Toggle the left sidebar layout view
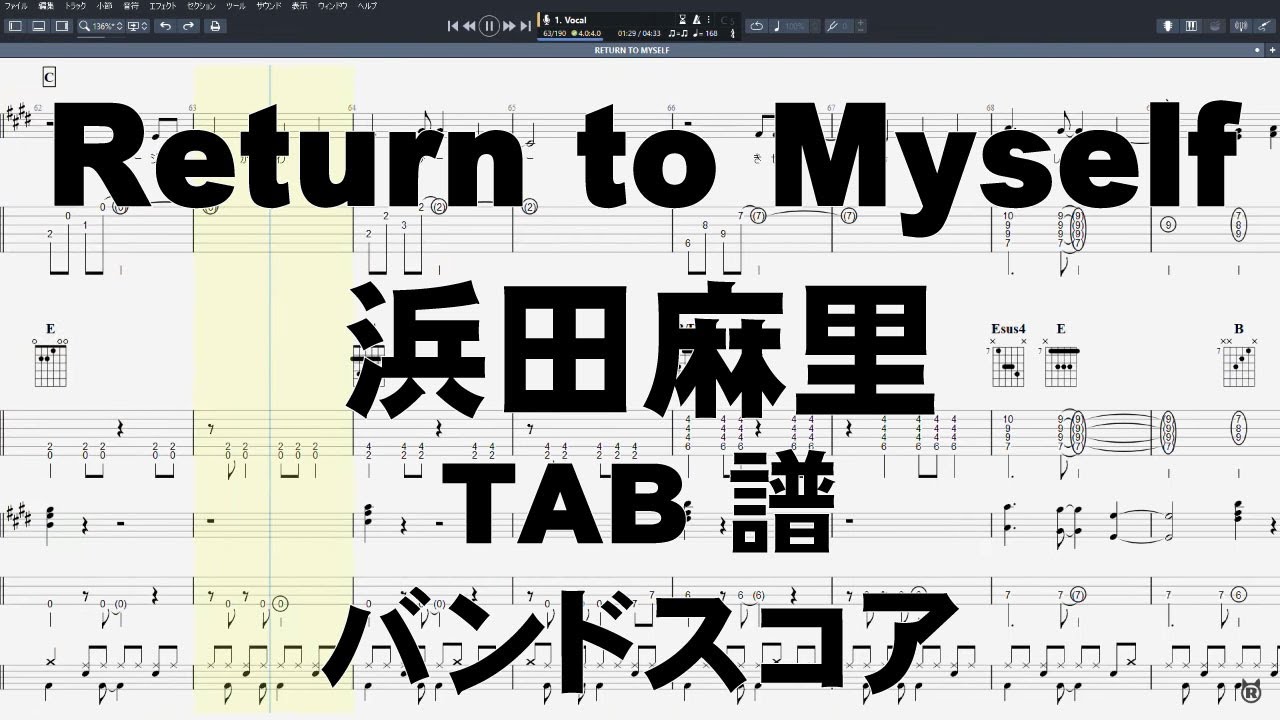The height and width of the screenshot is (720, 1280). click(x=14, y=26)
